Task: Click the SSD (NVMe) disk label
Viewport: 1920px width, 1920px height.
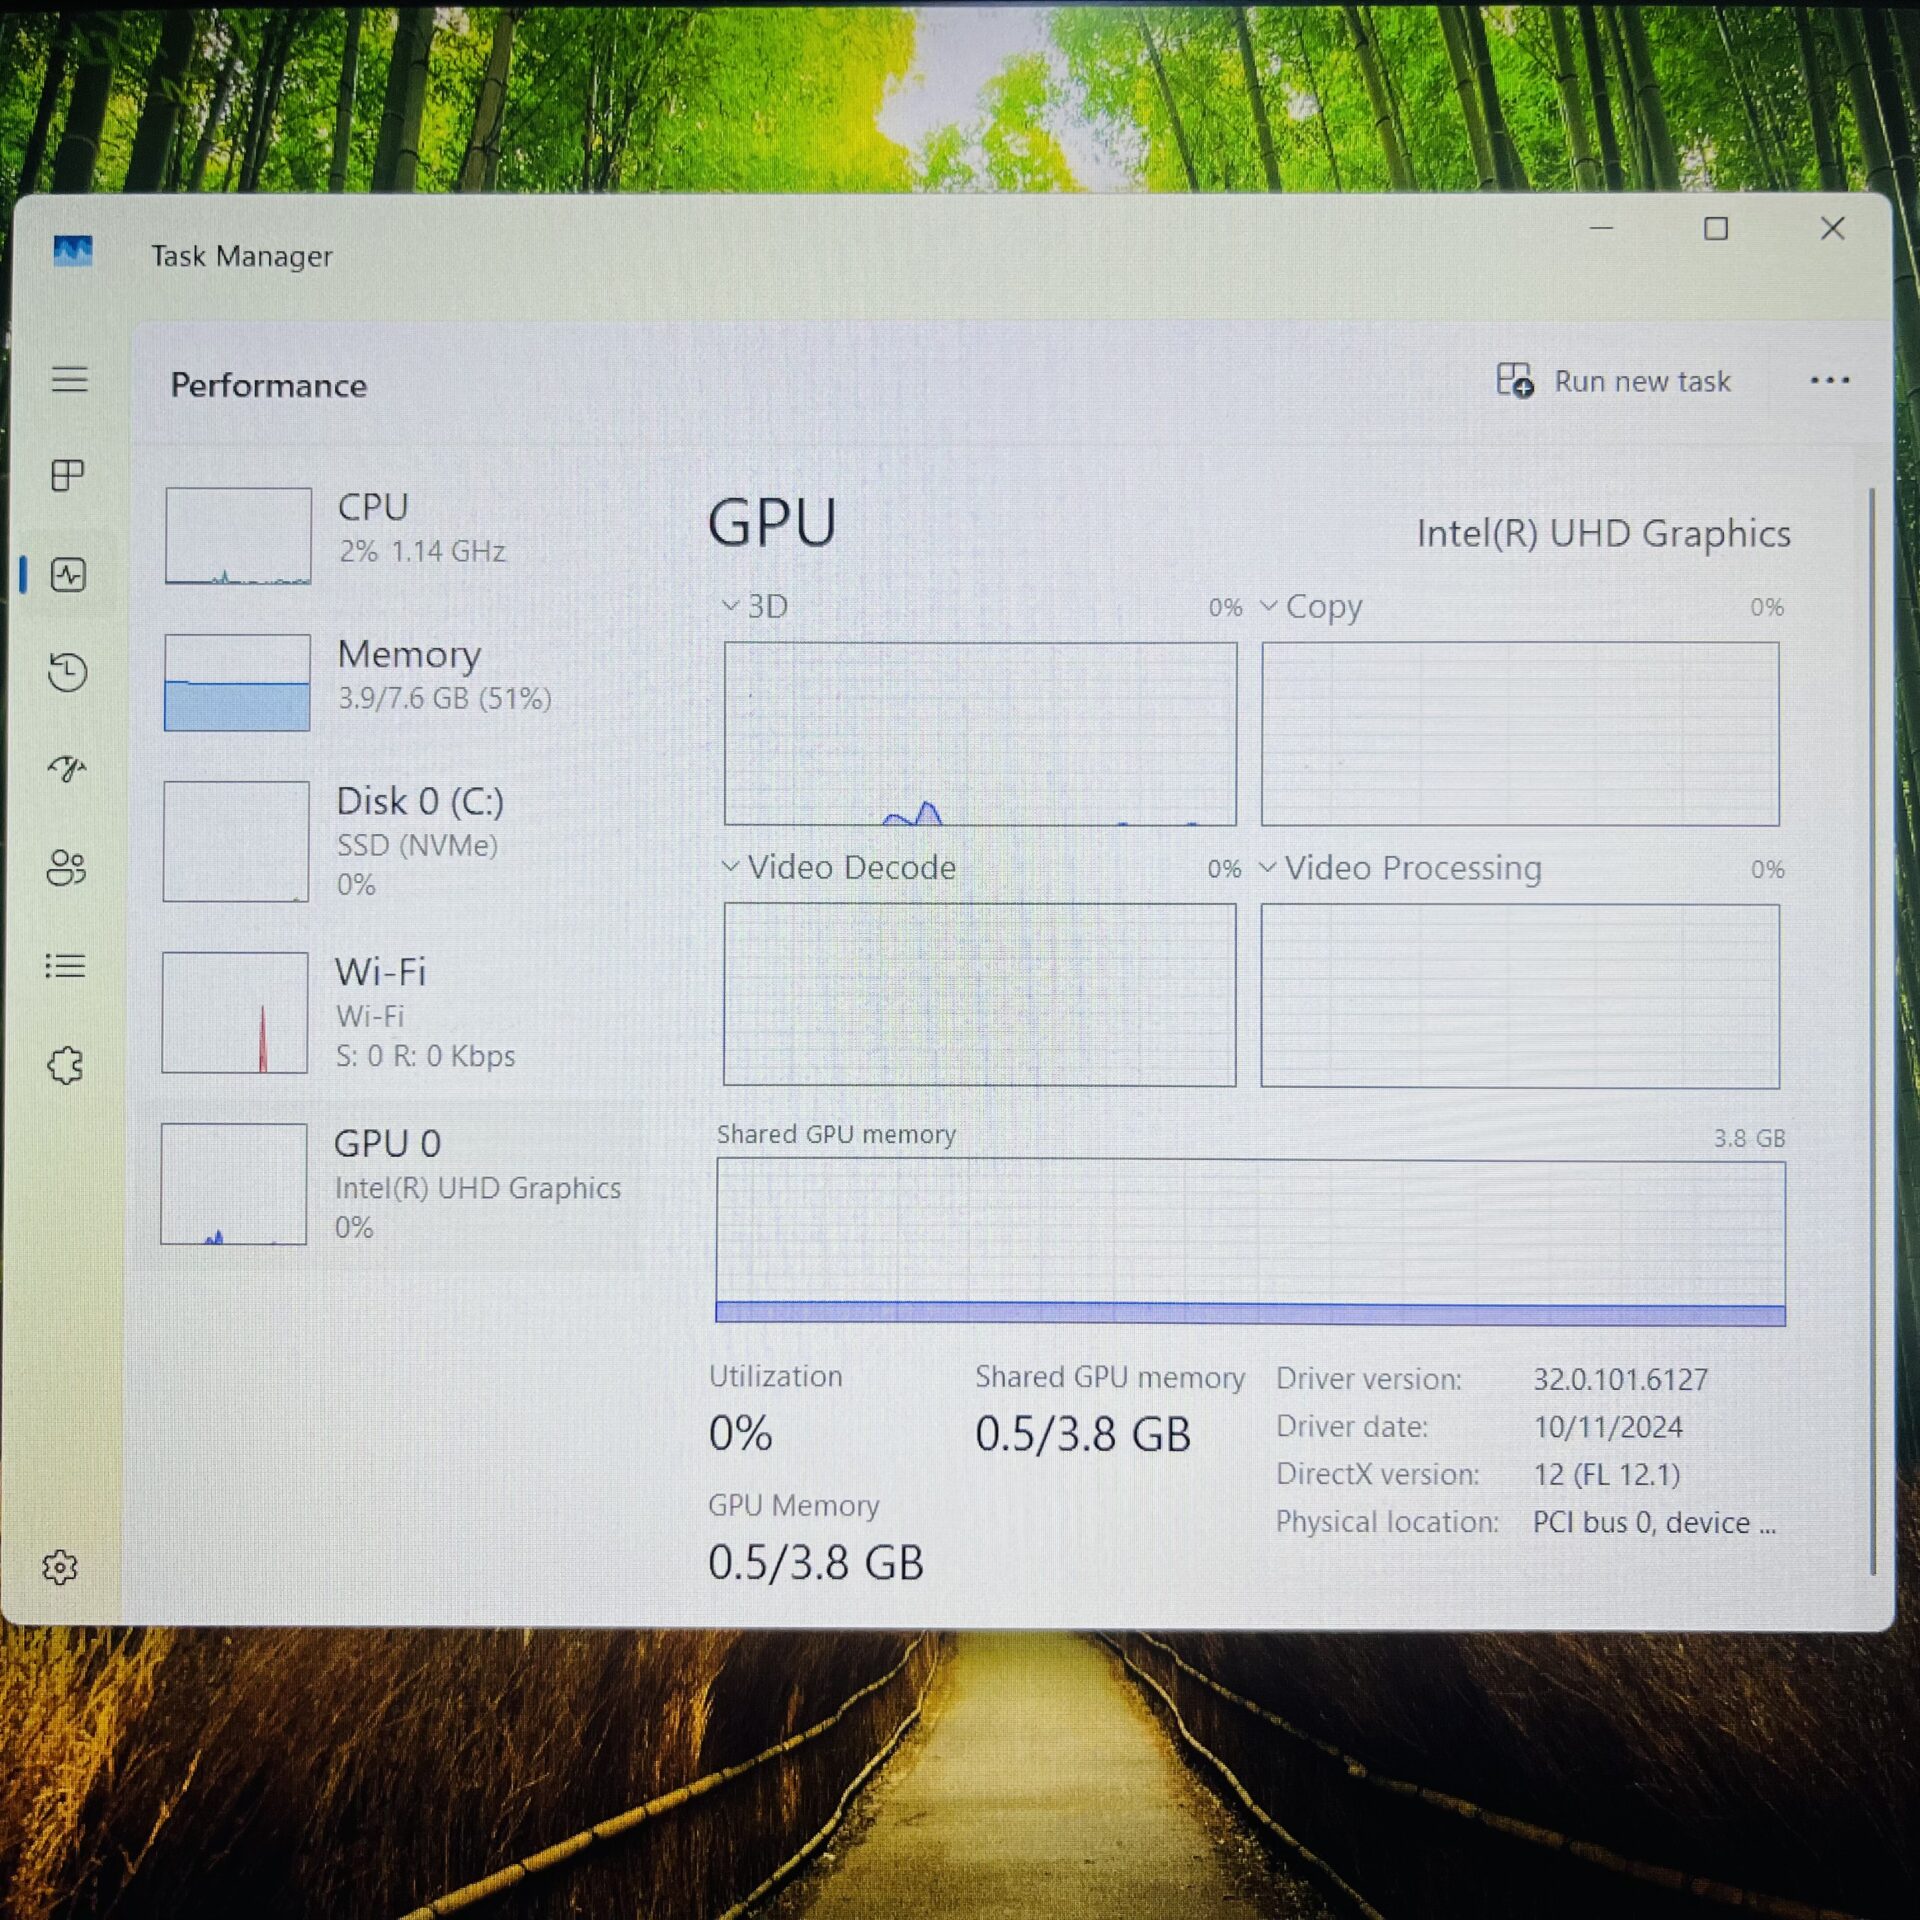Action: click(x=417, y=845)
